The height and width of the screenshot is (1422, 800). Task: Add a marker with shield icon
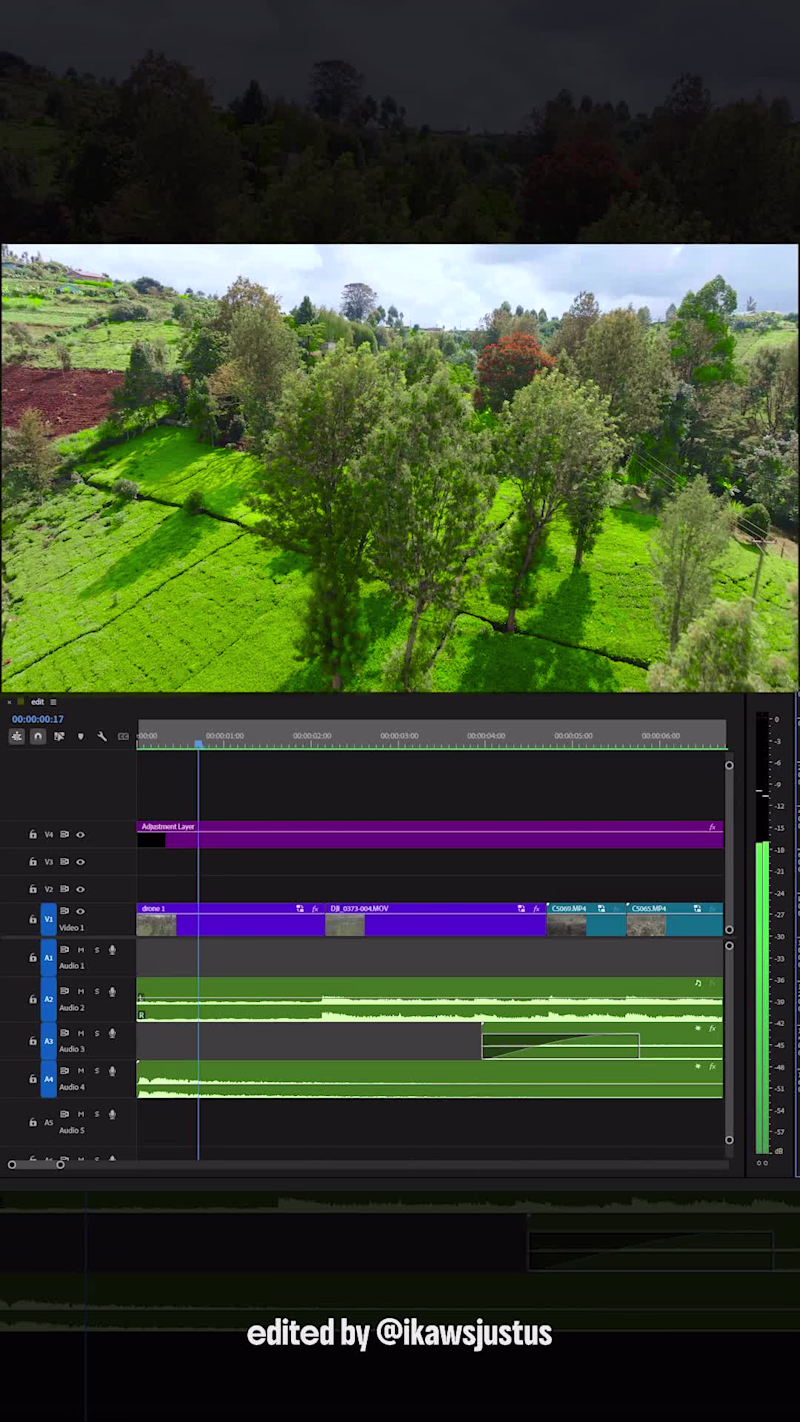pyautogui.click(x=81, y=736)
